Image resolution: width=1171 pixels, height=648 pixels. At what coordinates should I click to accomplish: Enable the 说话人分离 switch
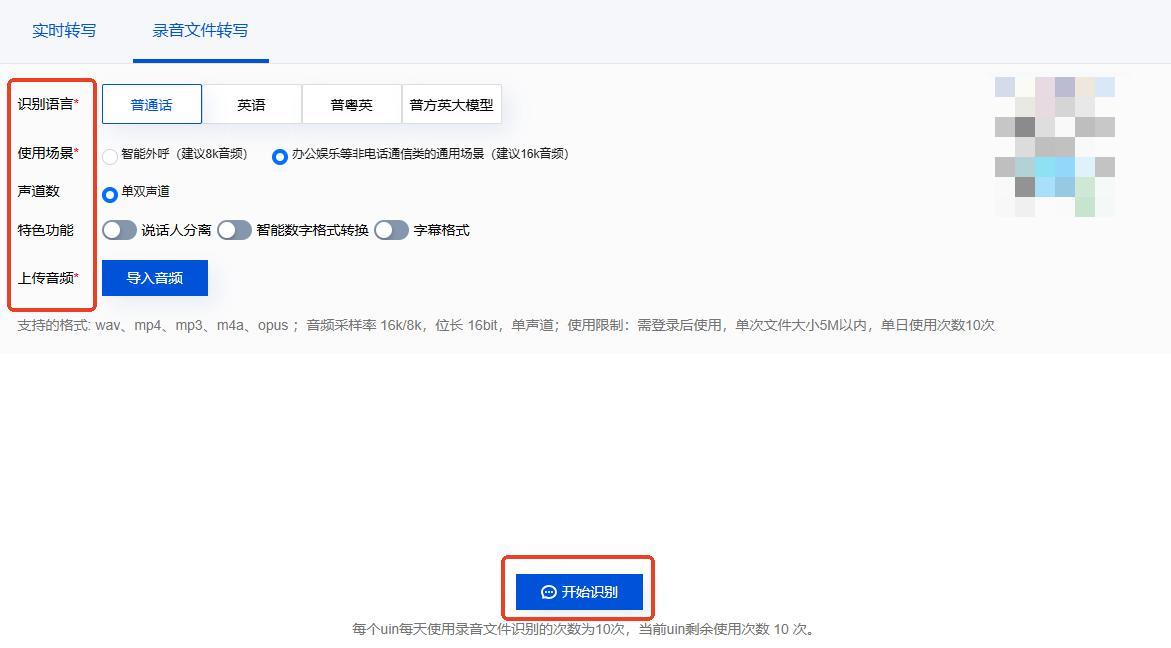coord(119,230)
